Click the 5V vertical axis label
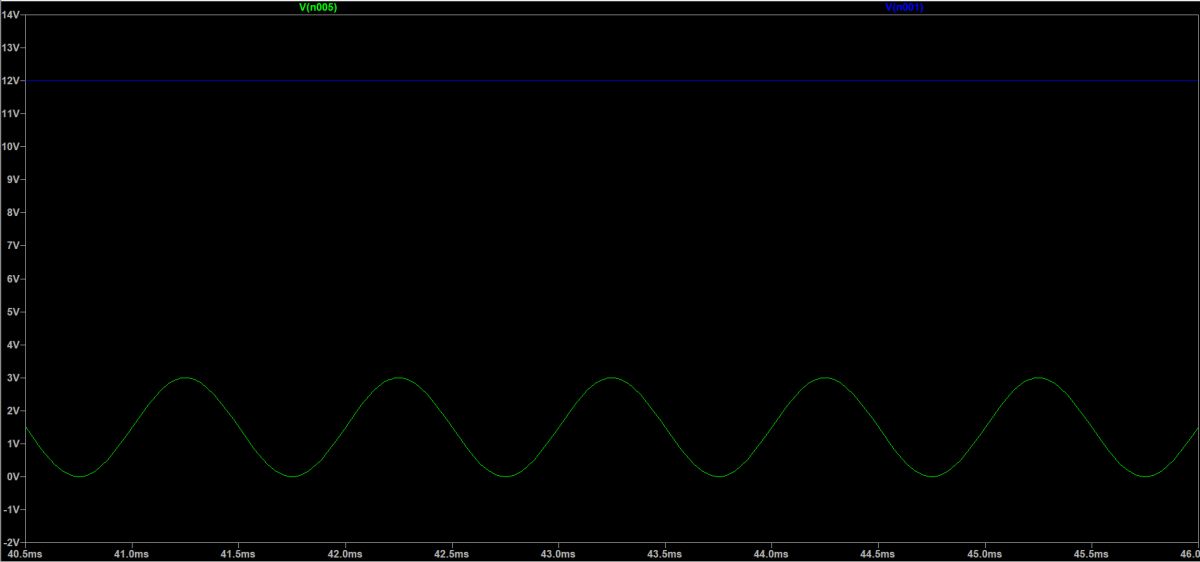 (x=12, y=311)
